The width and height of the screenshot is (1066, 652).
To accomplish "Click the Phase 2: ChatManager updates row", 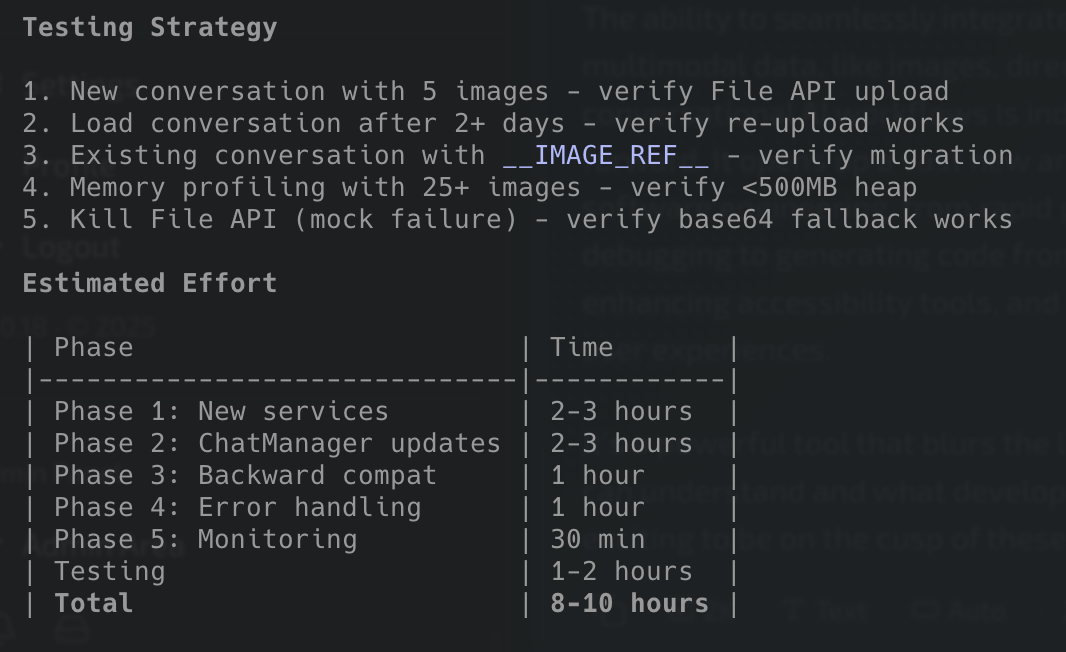I will tap(277, 443).
